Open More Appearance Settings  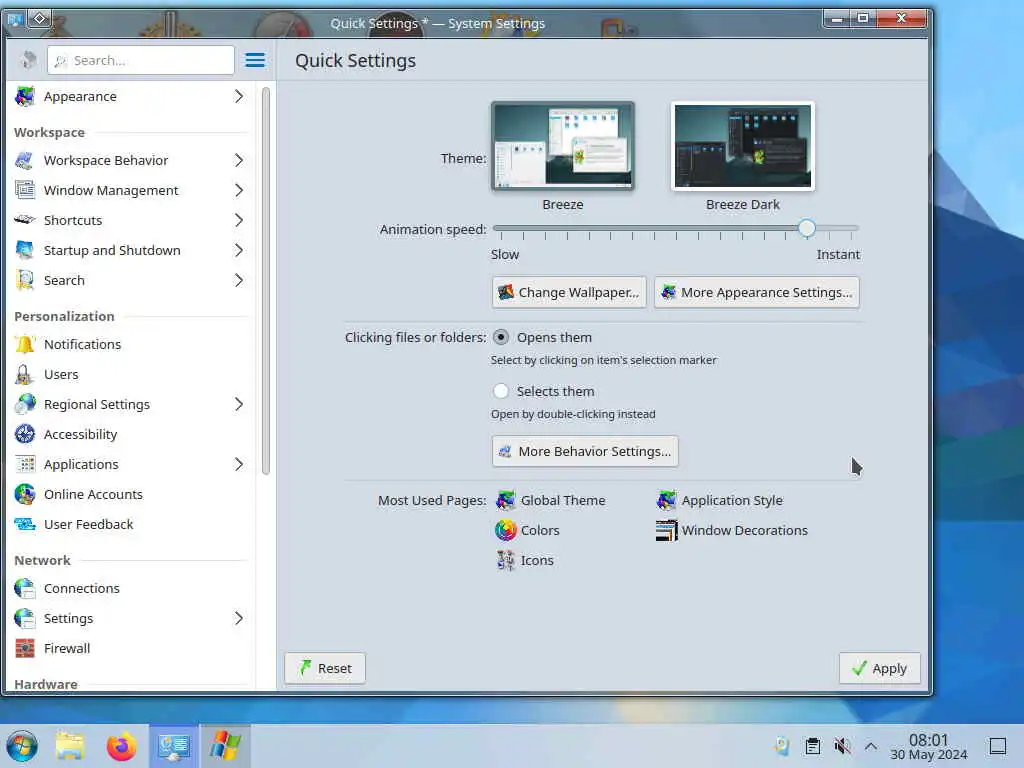[757, 293]
